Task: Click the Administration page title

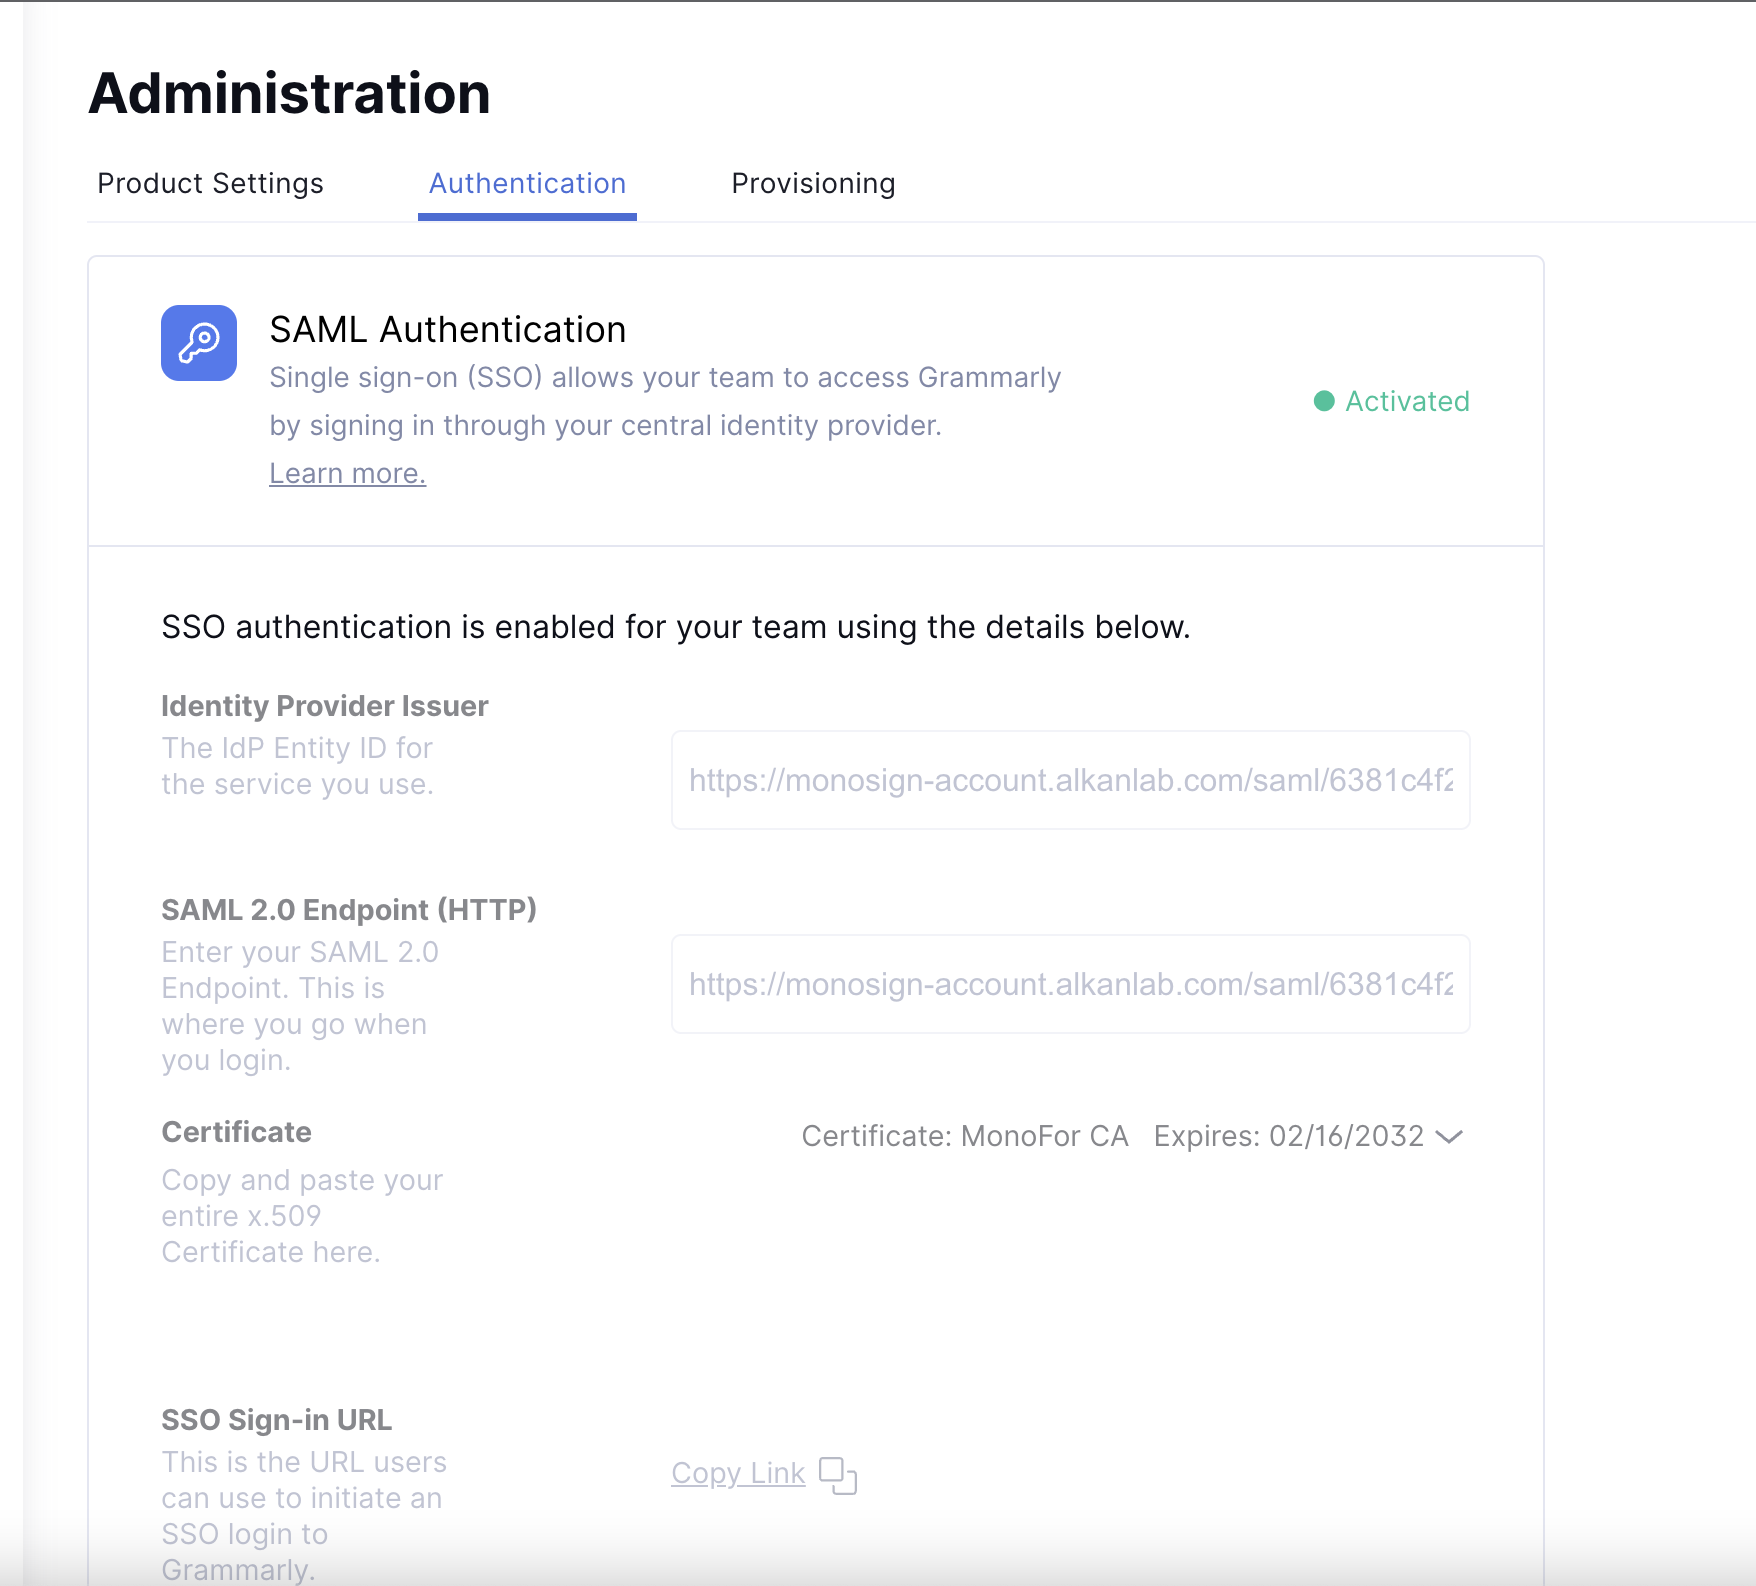Action: 289,94
